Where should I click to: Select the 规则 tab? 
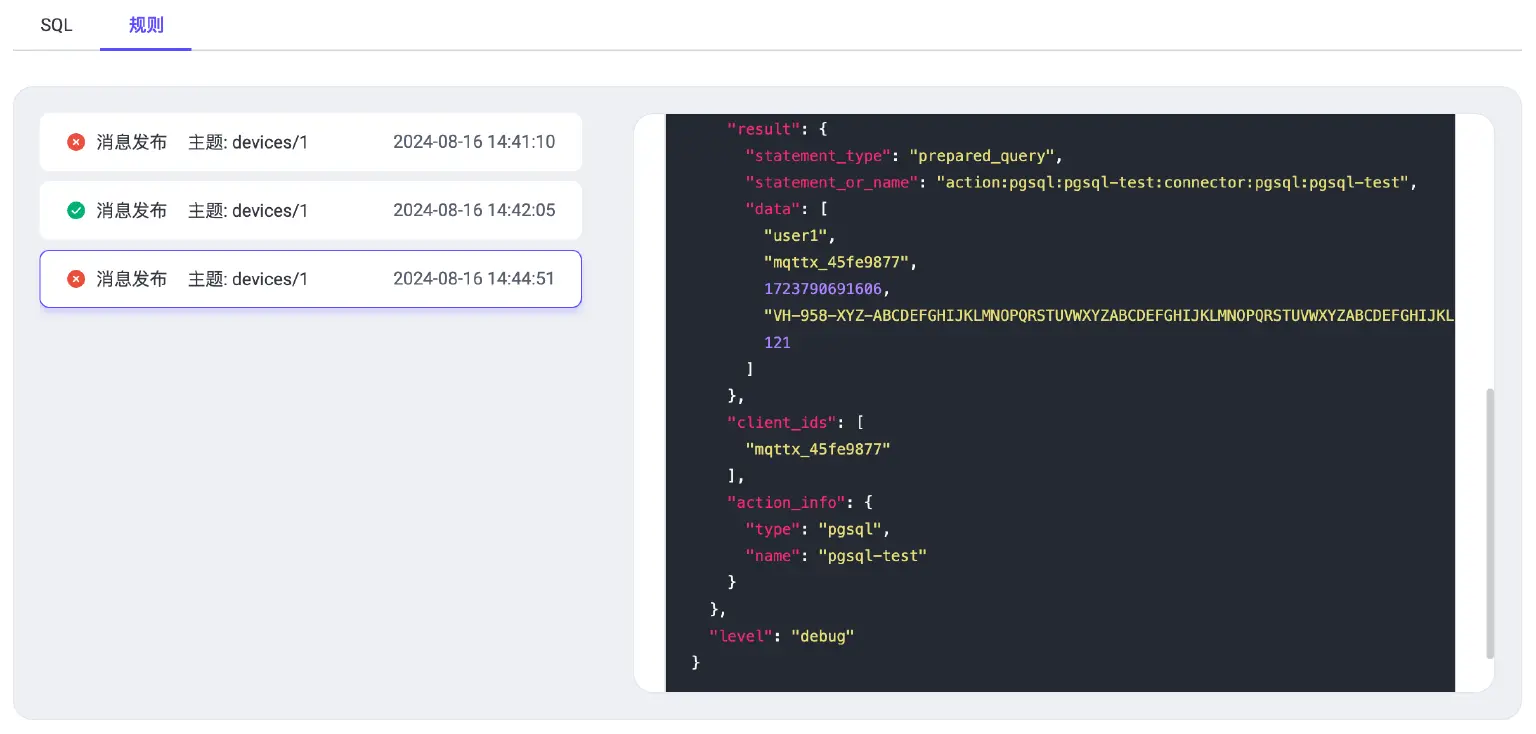pos(146,25)
